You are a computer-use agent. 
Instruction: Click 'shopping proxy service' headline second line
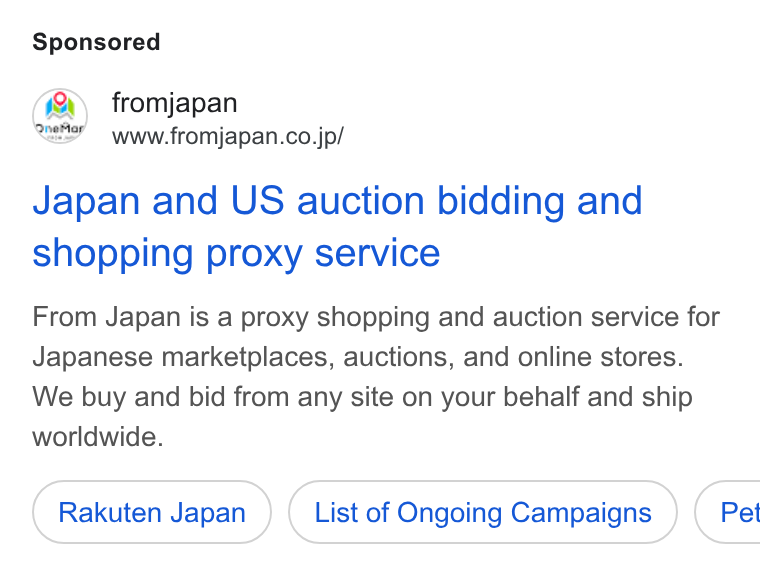[x=236, y=253]
